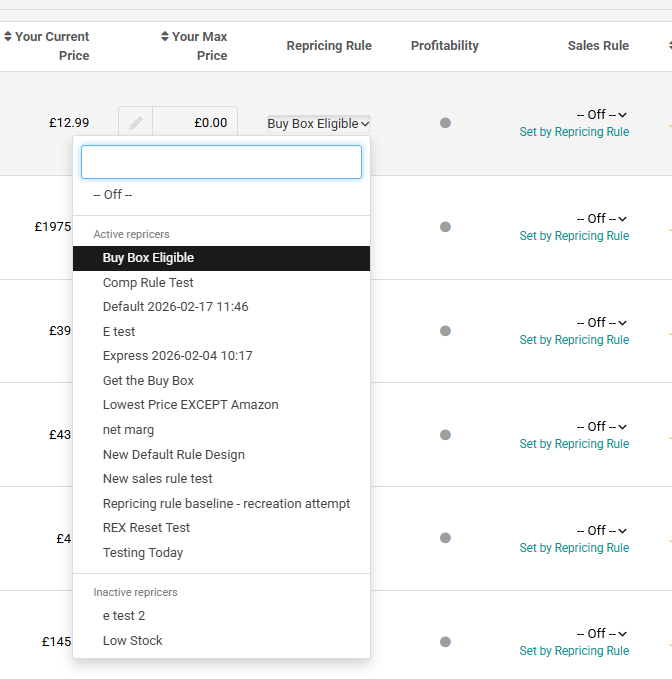Click profitability dot in £43 row
This screenshot has height=679, width=672.
445,435
